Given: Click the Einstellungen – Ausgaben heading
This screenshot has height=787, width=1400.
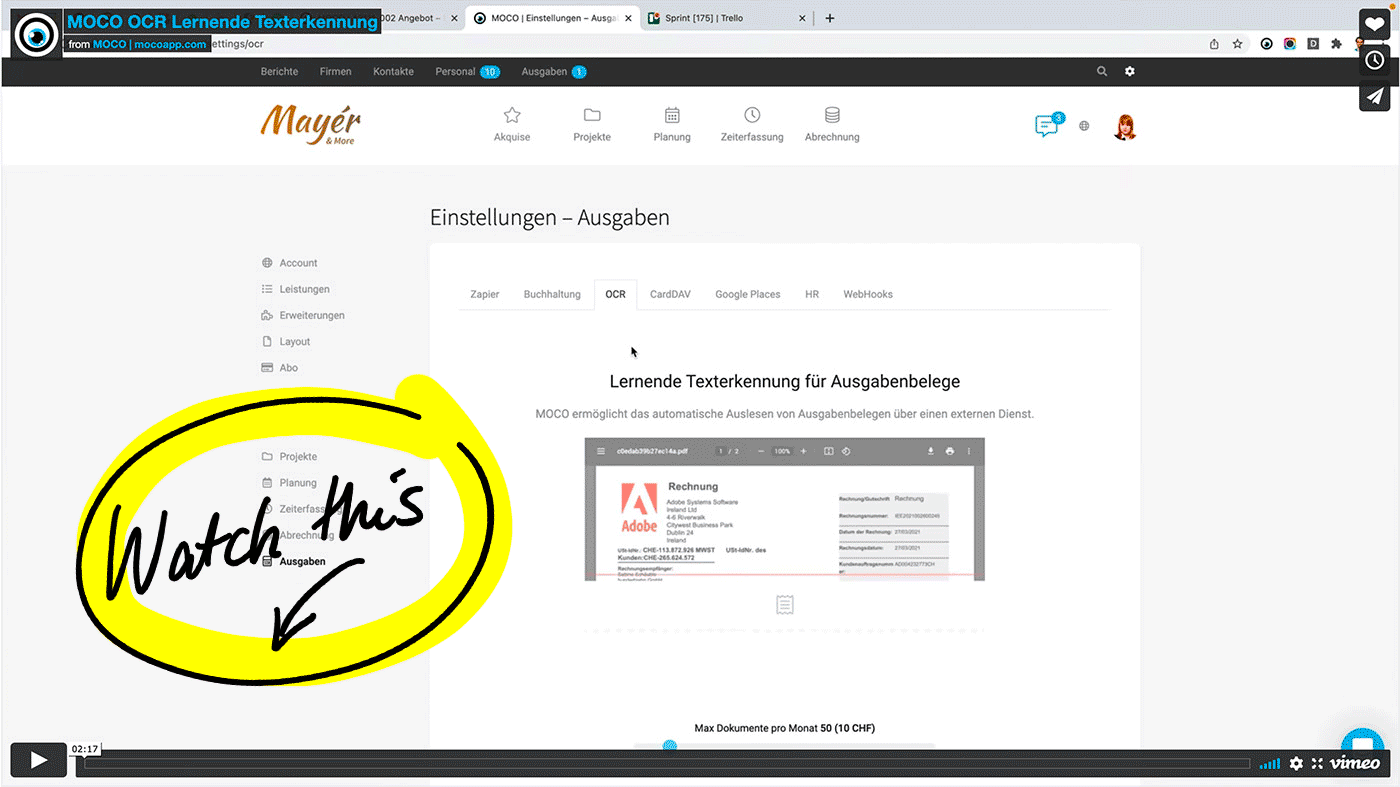Looking at the screenshot, I should click(x=550, y=217).
